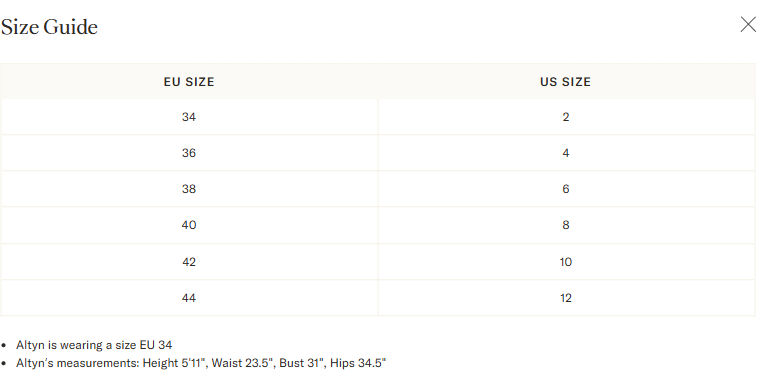Viewport: 773px width, 385px height.
Task: Select EU size 44 cell
Action: tap(189, 298)
